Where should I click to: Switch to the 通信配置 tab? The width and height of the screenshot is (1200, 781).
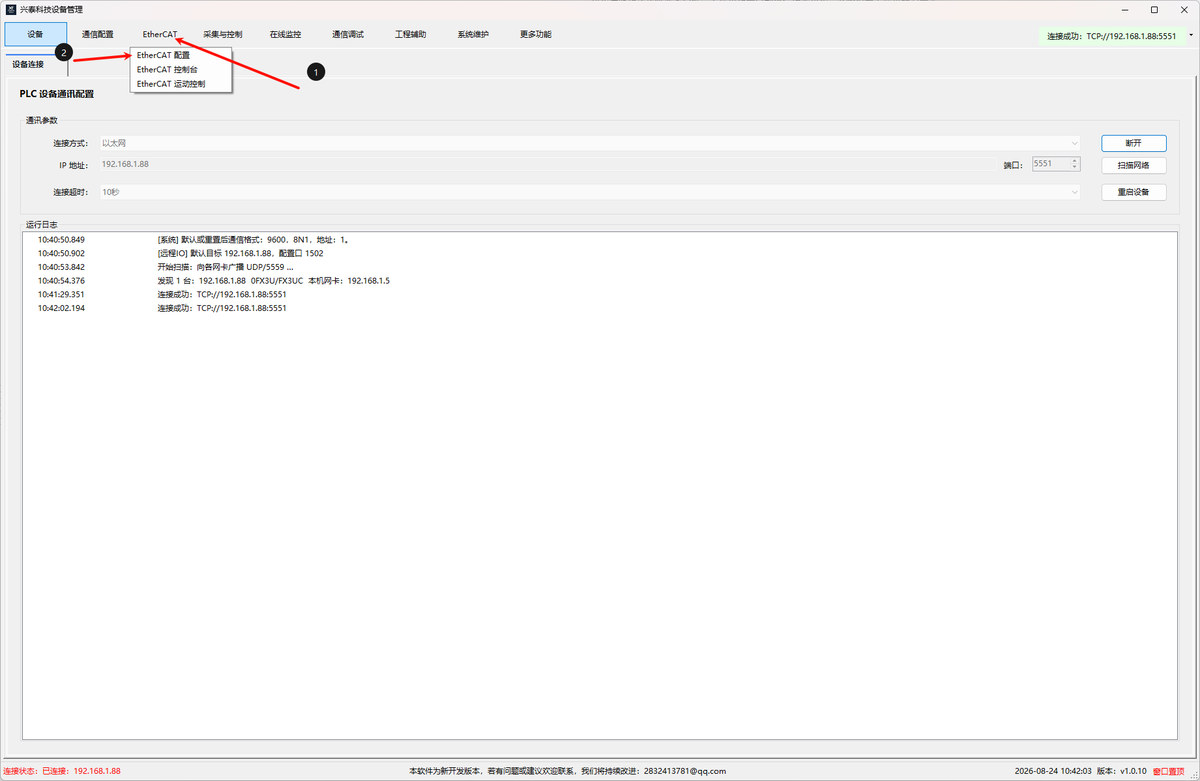pos(98,34)
